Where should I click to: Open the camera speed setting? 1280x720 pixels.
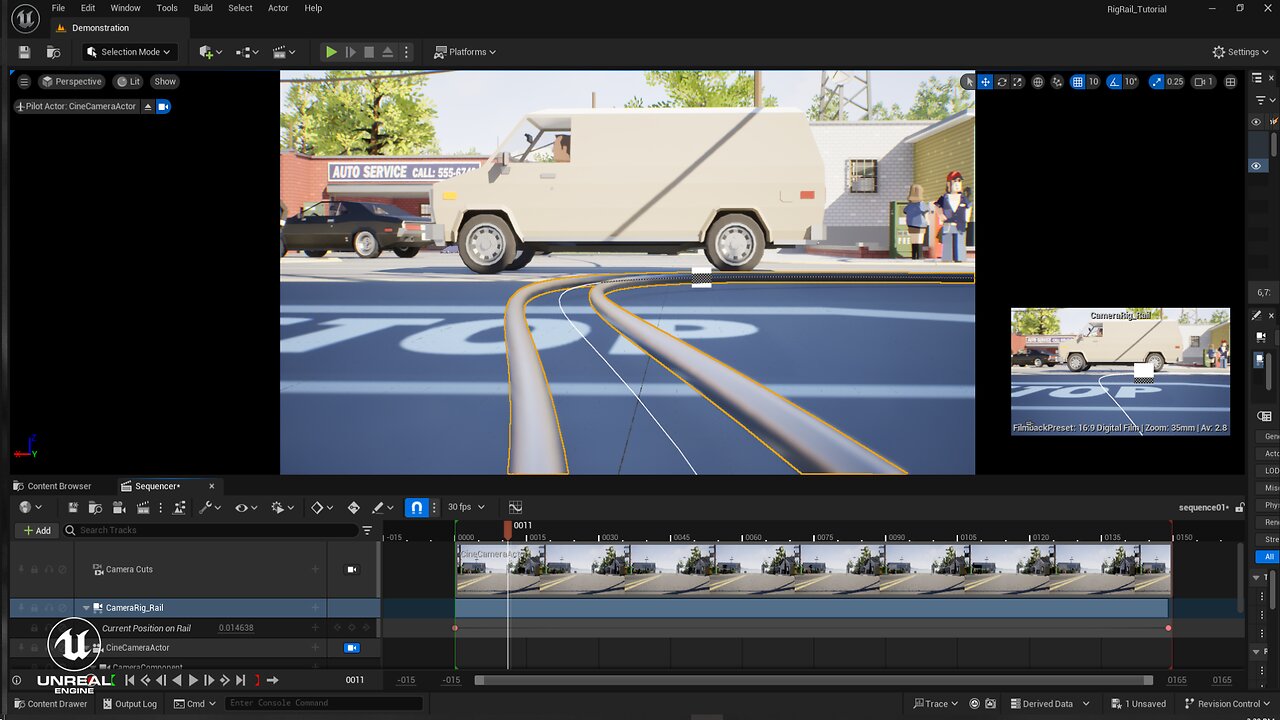pos(1204,82)
